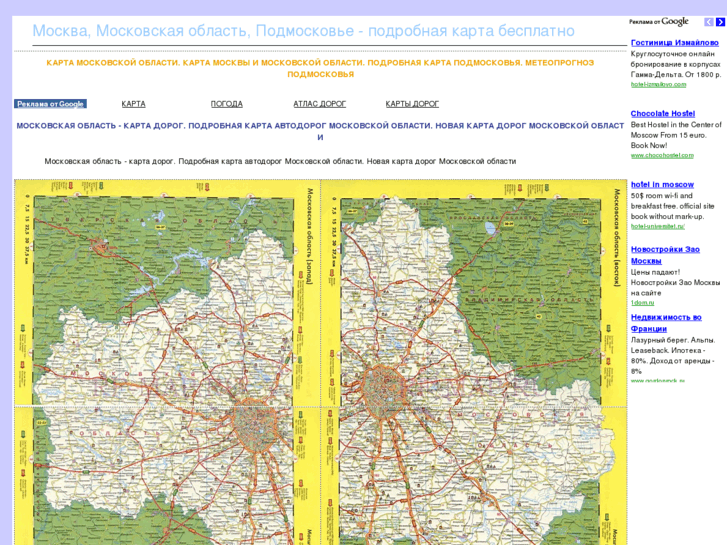Image resolution: width=727 pixels, height=545 pixels.
Task: Open the КАРТА menu link
Action: [x=133, y=104]
